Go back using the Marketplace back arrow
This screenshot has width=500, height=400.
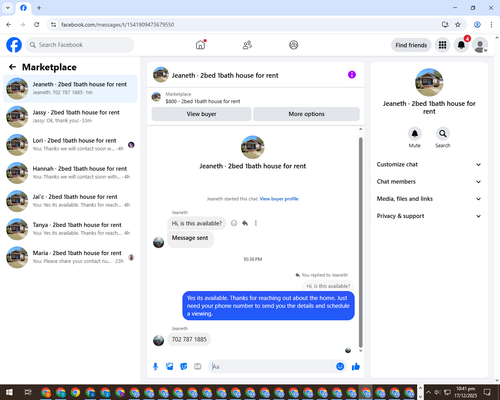click(x=12, y=67)
